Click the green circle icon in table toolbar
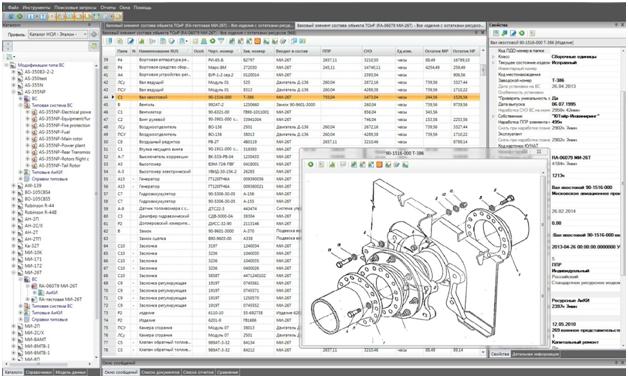Viewport: 628px width, 378px height. pyautogui.click(x=212, y=41)
